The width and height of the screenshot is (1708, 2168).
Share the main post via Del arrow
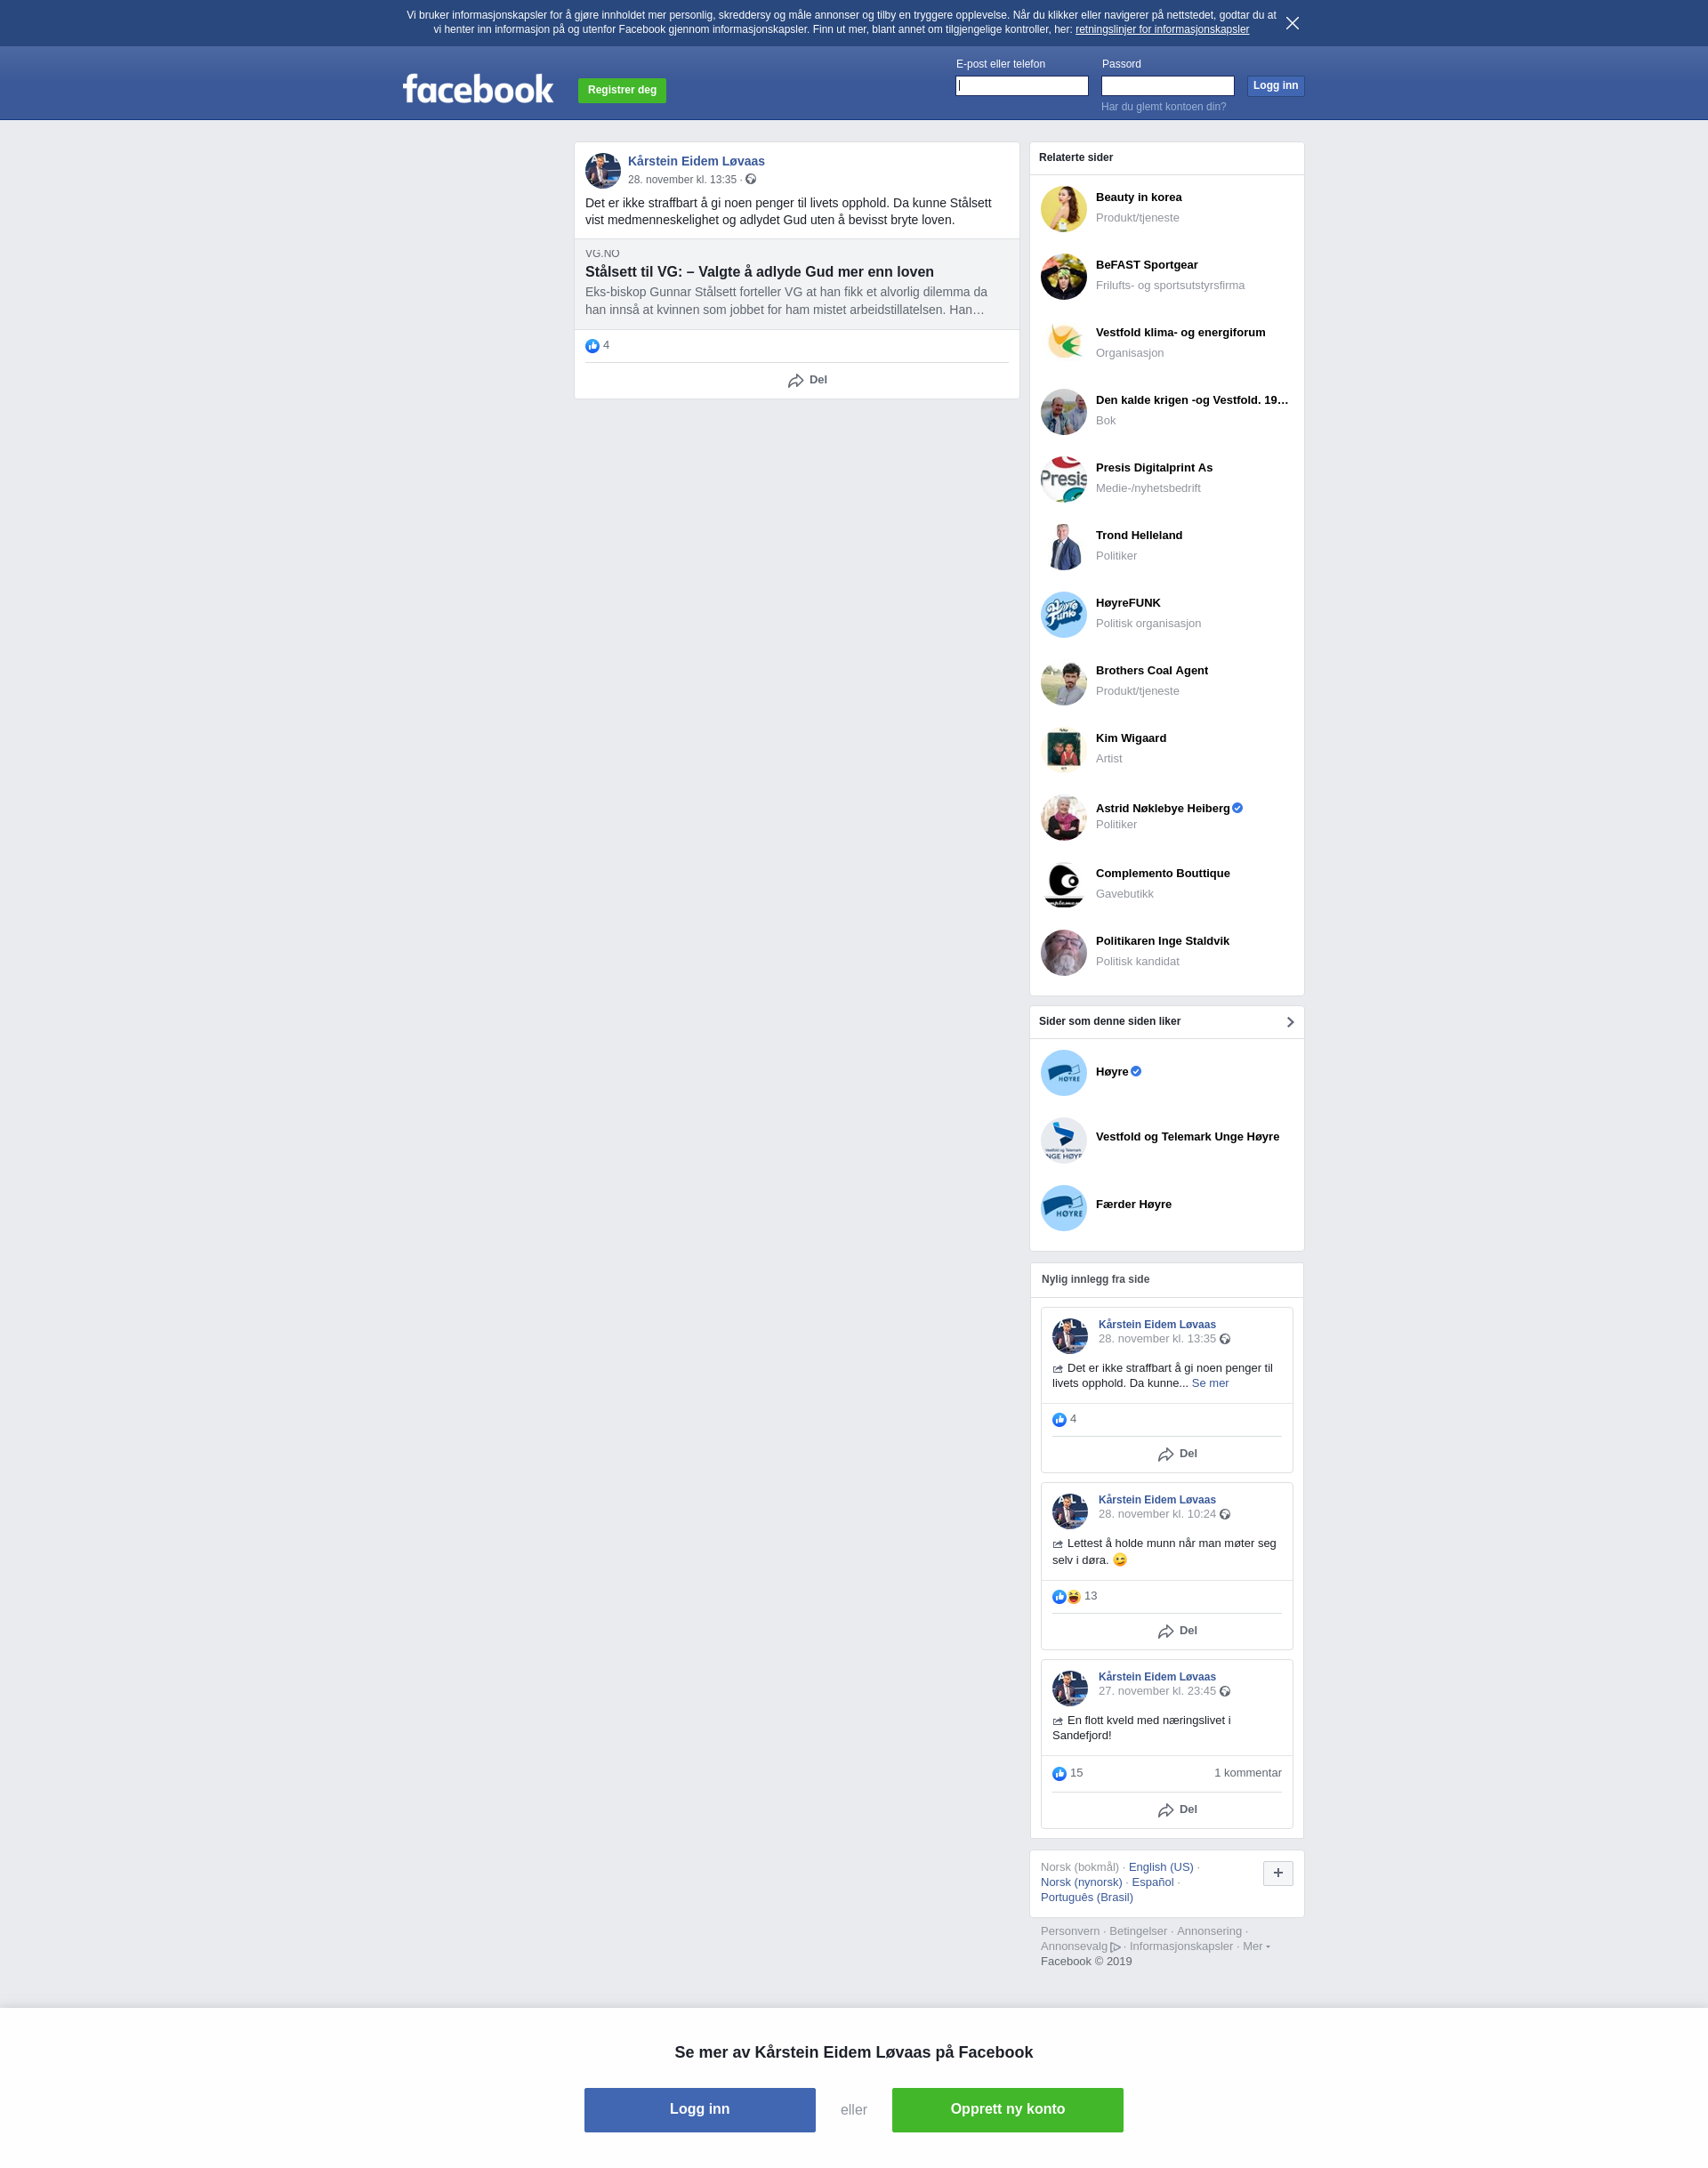[x=807, y=381]
